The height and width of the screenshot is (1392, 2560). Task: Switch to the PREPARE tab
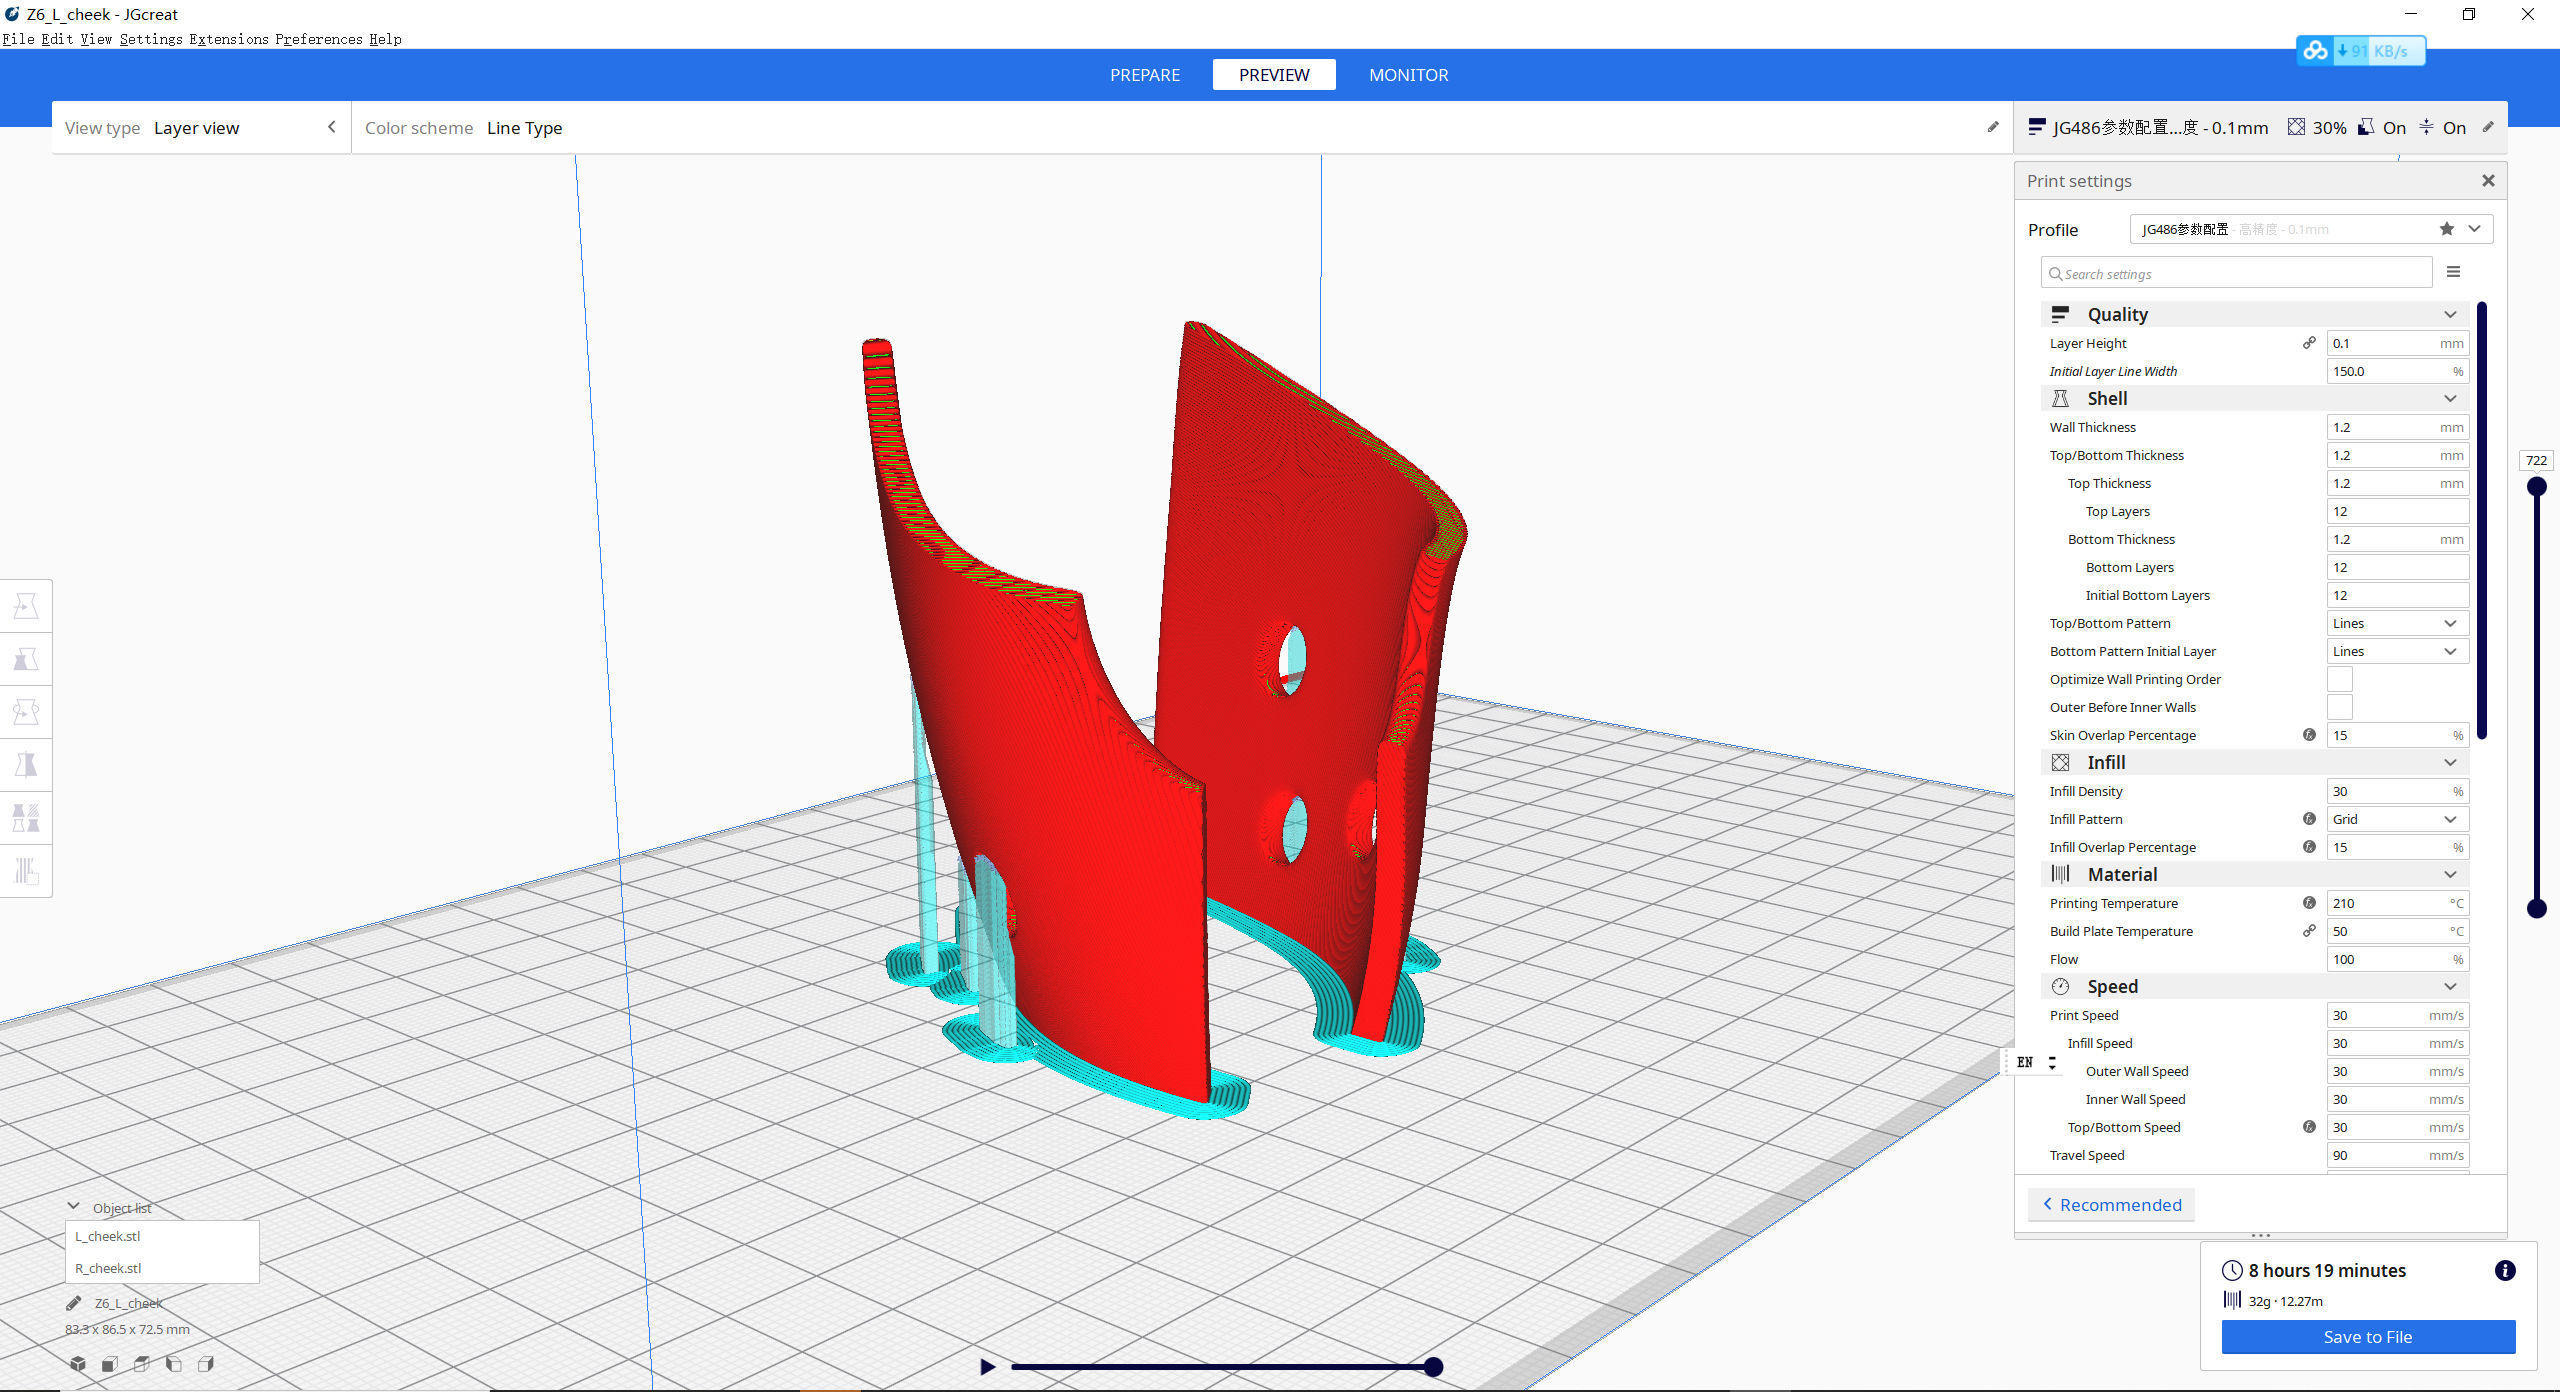(x=1144, y=75)
